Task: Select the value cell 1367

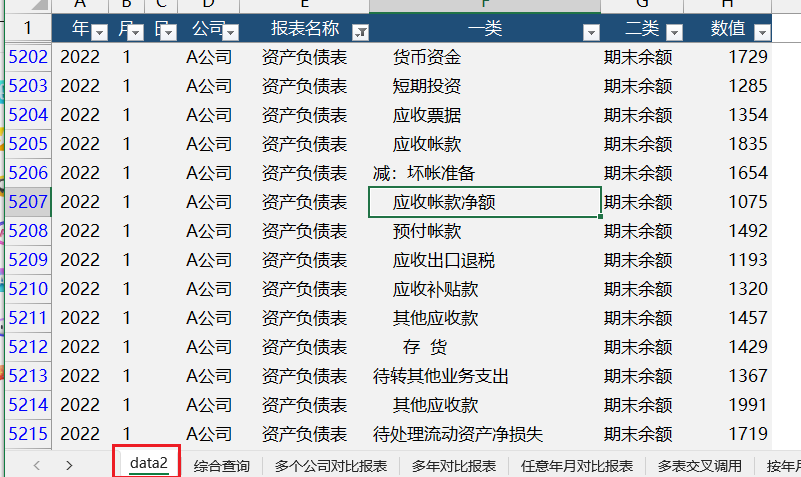Action: click(727, 376)
